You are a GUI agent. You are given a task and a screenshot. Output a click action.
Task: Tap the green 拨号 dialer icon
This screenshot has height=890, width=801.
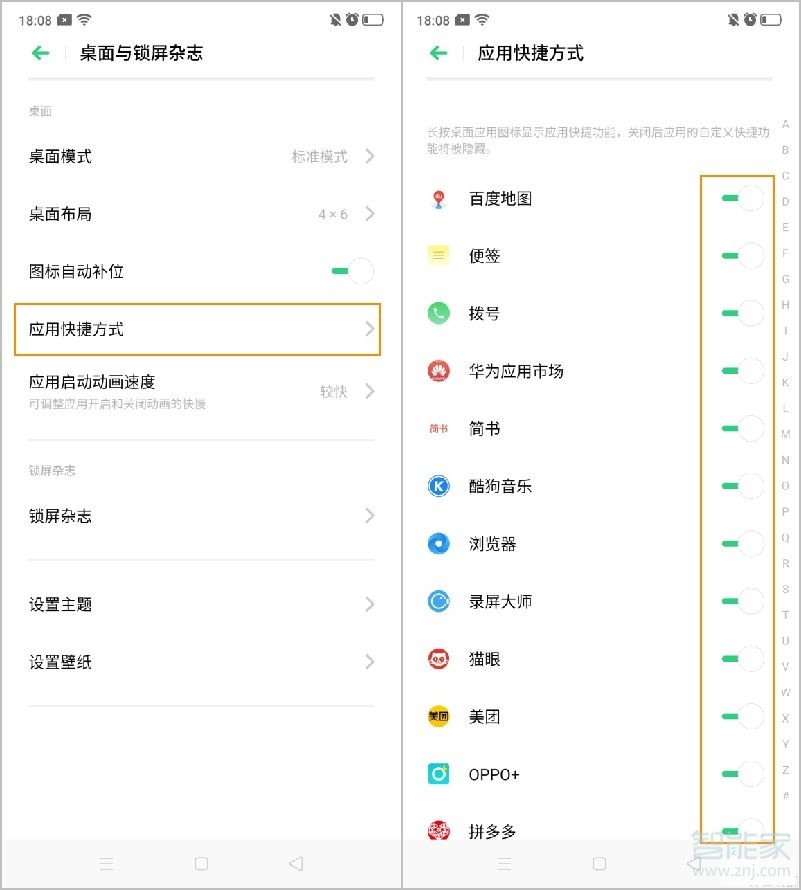435,313
